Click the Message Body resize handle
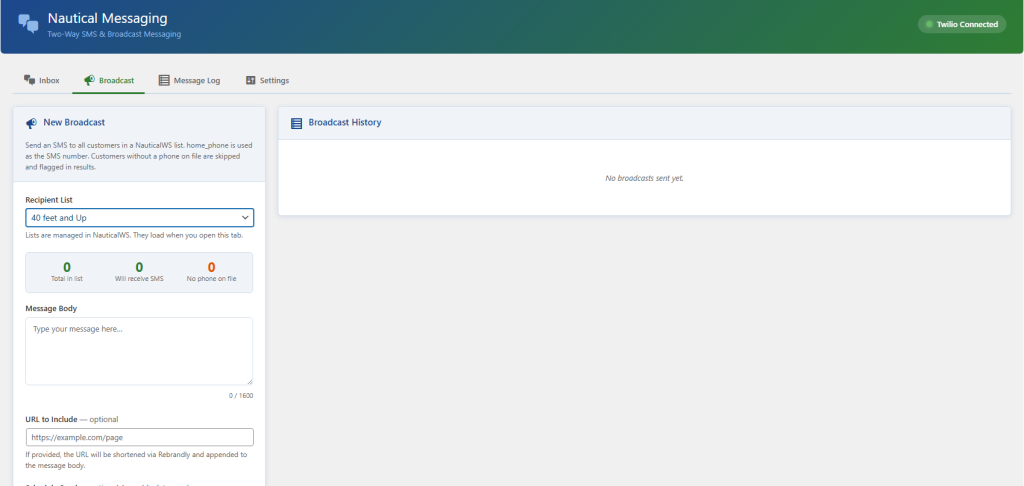1024x486 pixels. coord(249,381)
